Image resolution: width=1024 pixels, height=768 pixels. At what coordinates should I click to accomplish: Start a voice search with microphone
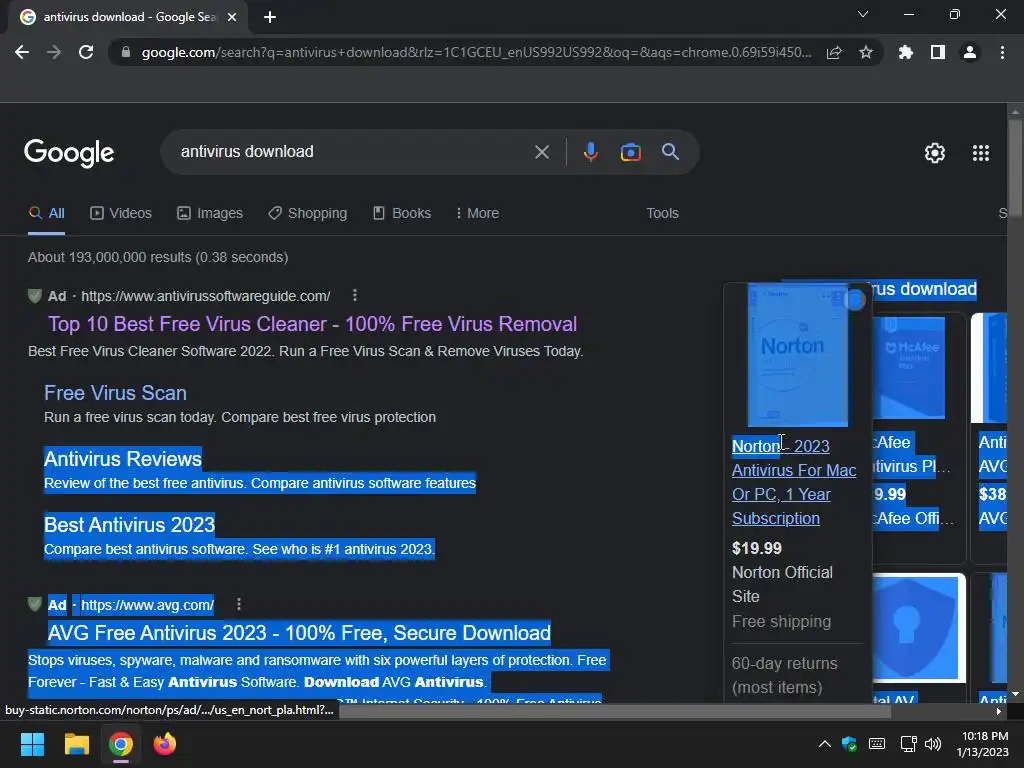[590, 152]
